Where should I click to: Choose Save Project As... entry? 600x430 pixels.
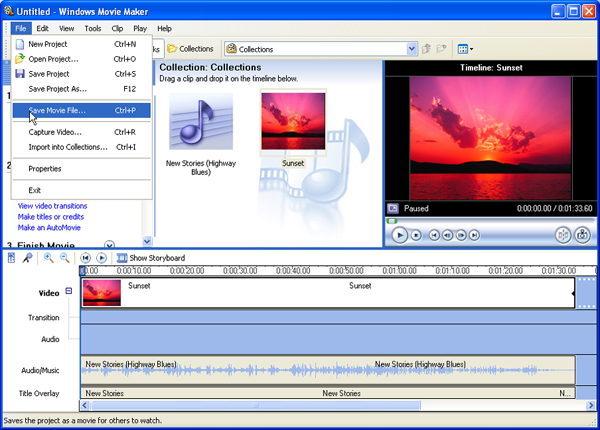tap(82, 89)
